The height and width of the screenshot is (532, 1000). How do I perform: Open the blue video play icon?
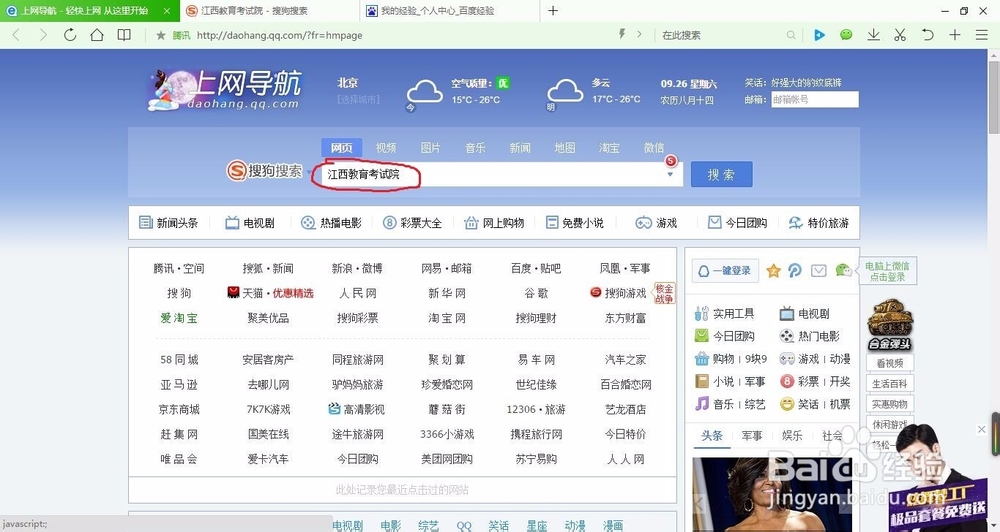820,35
